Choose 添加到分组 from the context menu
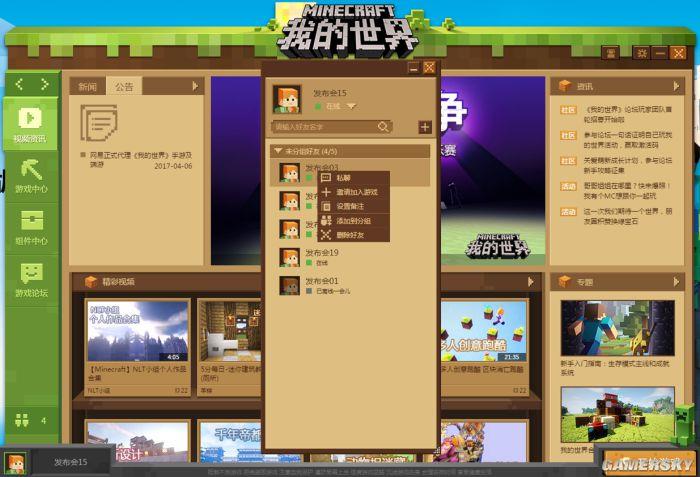 pyautogui.click(x=353, y=221)
